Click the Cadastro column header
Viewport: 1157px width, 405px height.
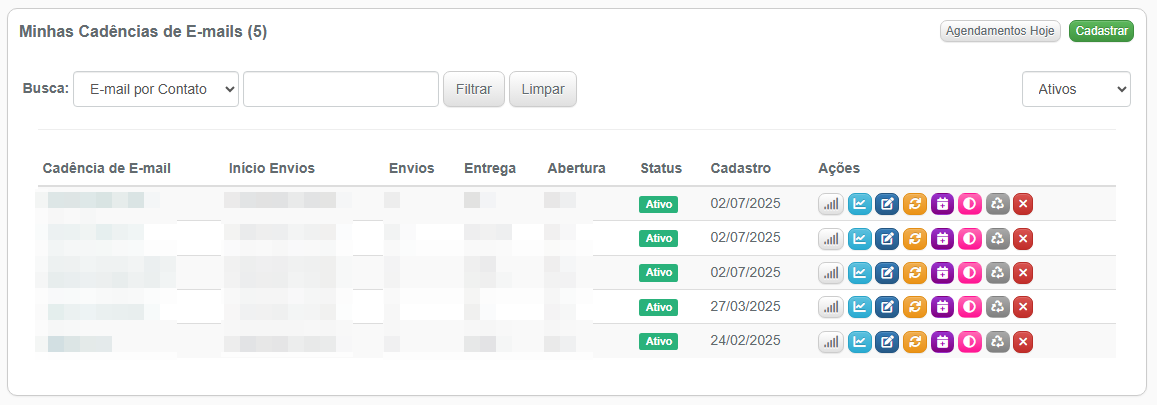pos(740,168)
